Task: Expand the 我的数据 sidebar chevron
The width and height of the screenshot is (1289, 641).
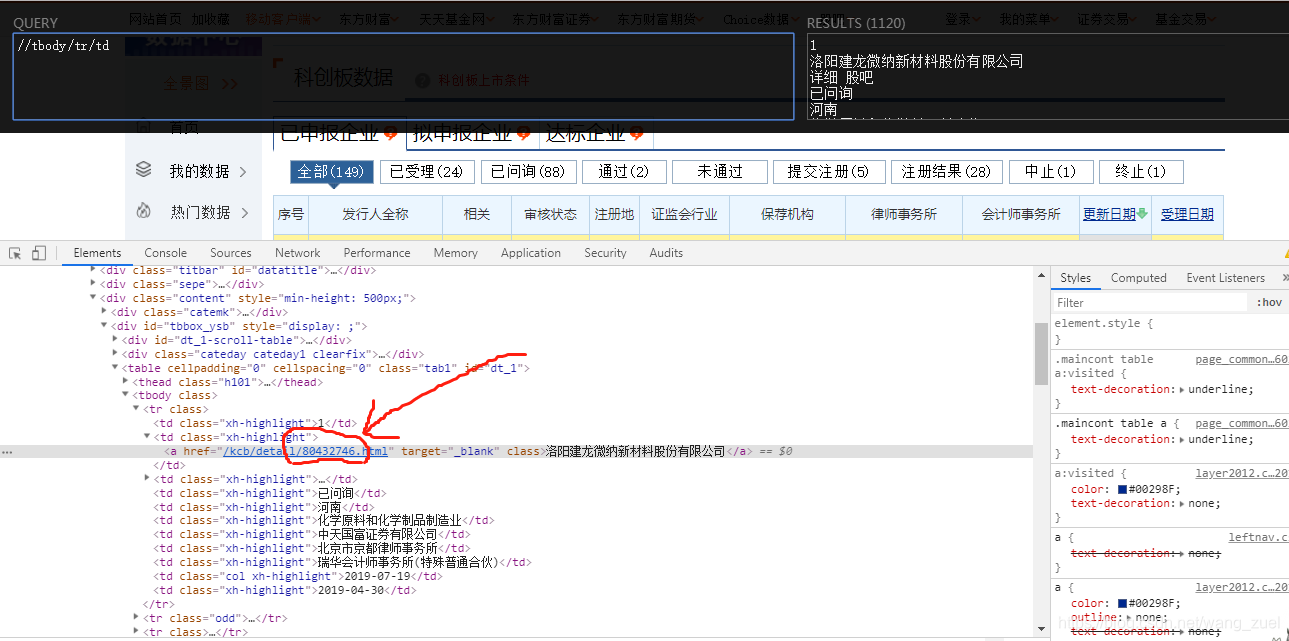Action: click(243, 172)
